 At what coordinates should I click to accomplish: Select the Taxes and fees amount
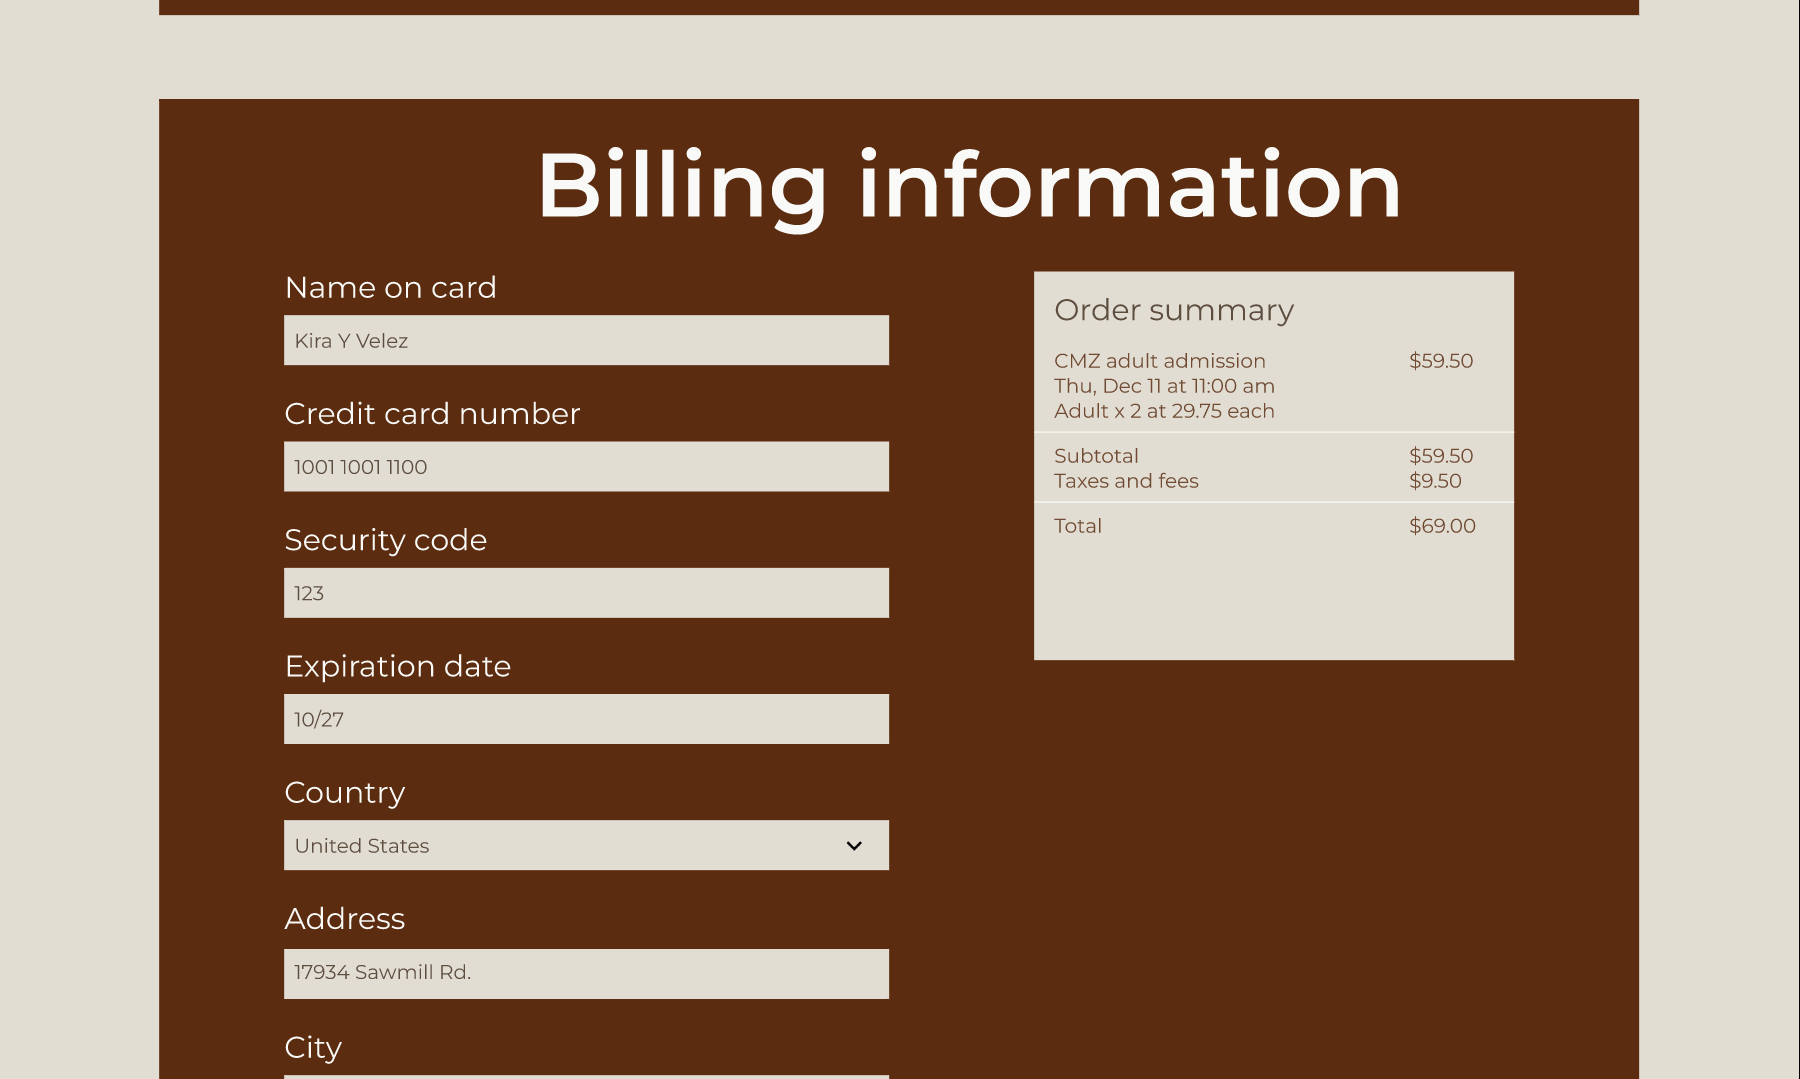click(x=1437, y=481)
